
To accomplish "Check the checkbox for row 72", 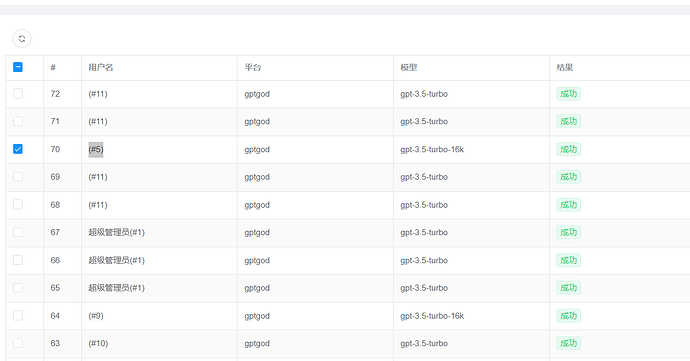I will 18,93.
